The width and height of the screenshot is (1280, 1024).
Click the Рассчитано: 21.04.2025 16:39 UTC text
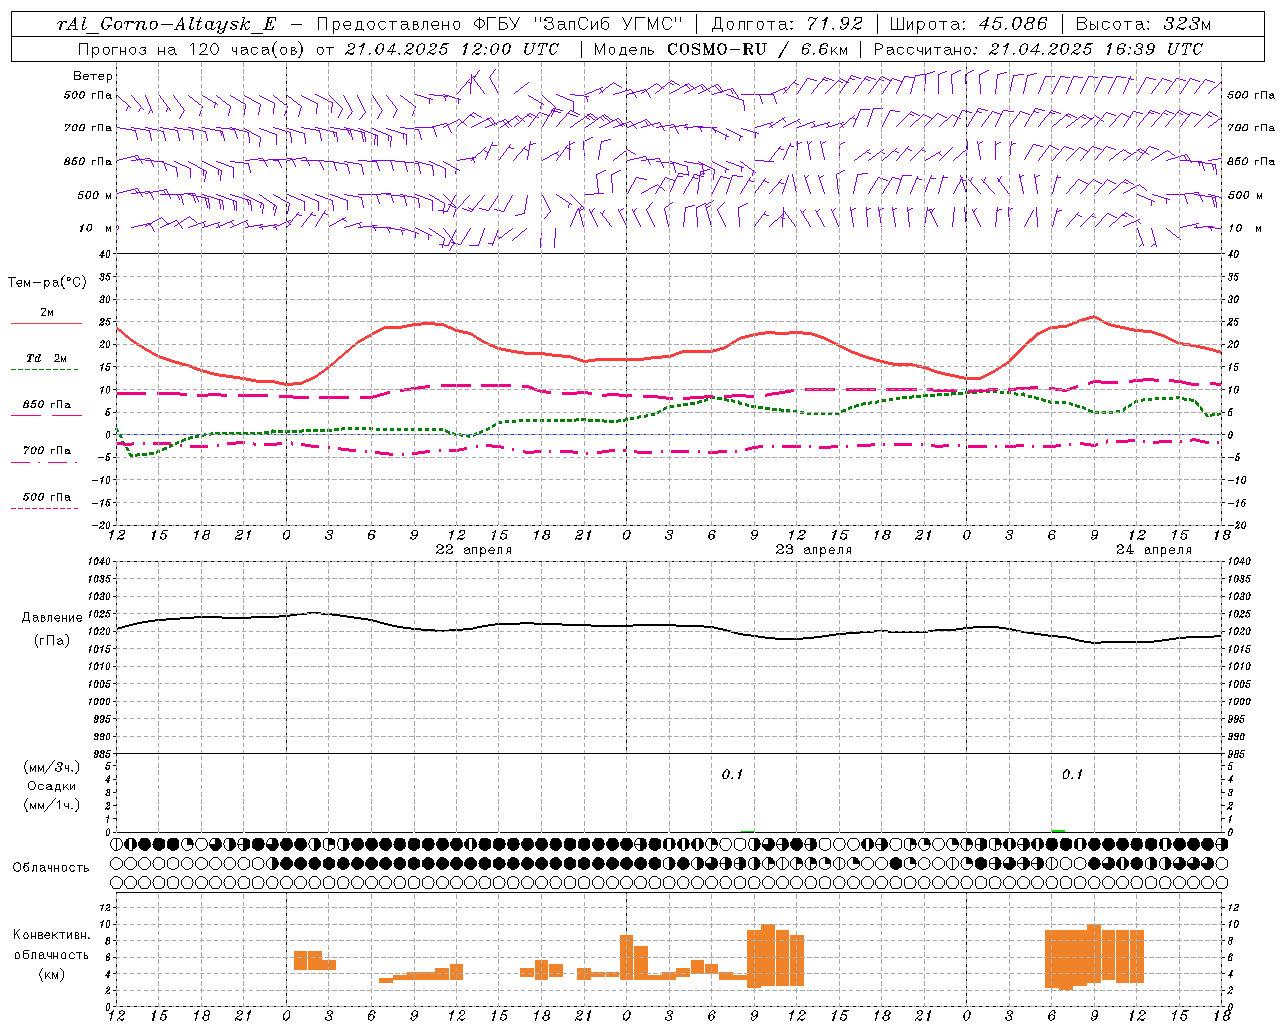[x=1038, y=49]
